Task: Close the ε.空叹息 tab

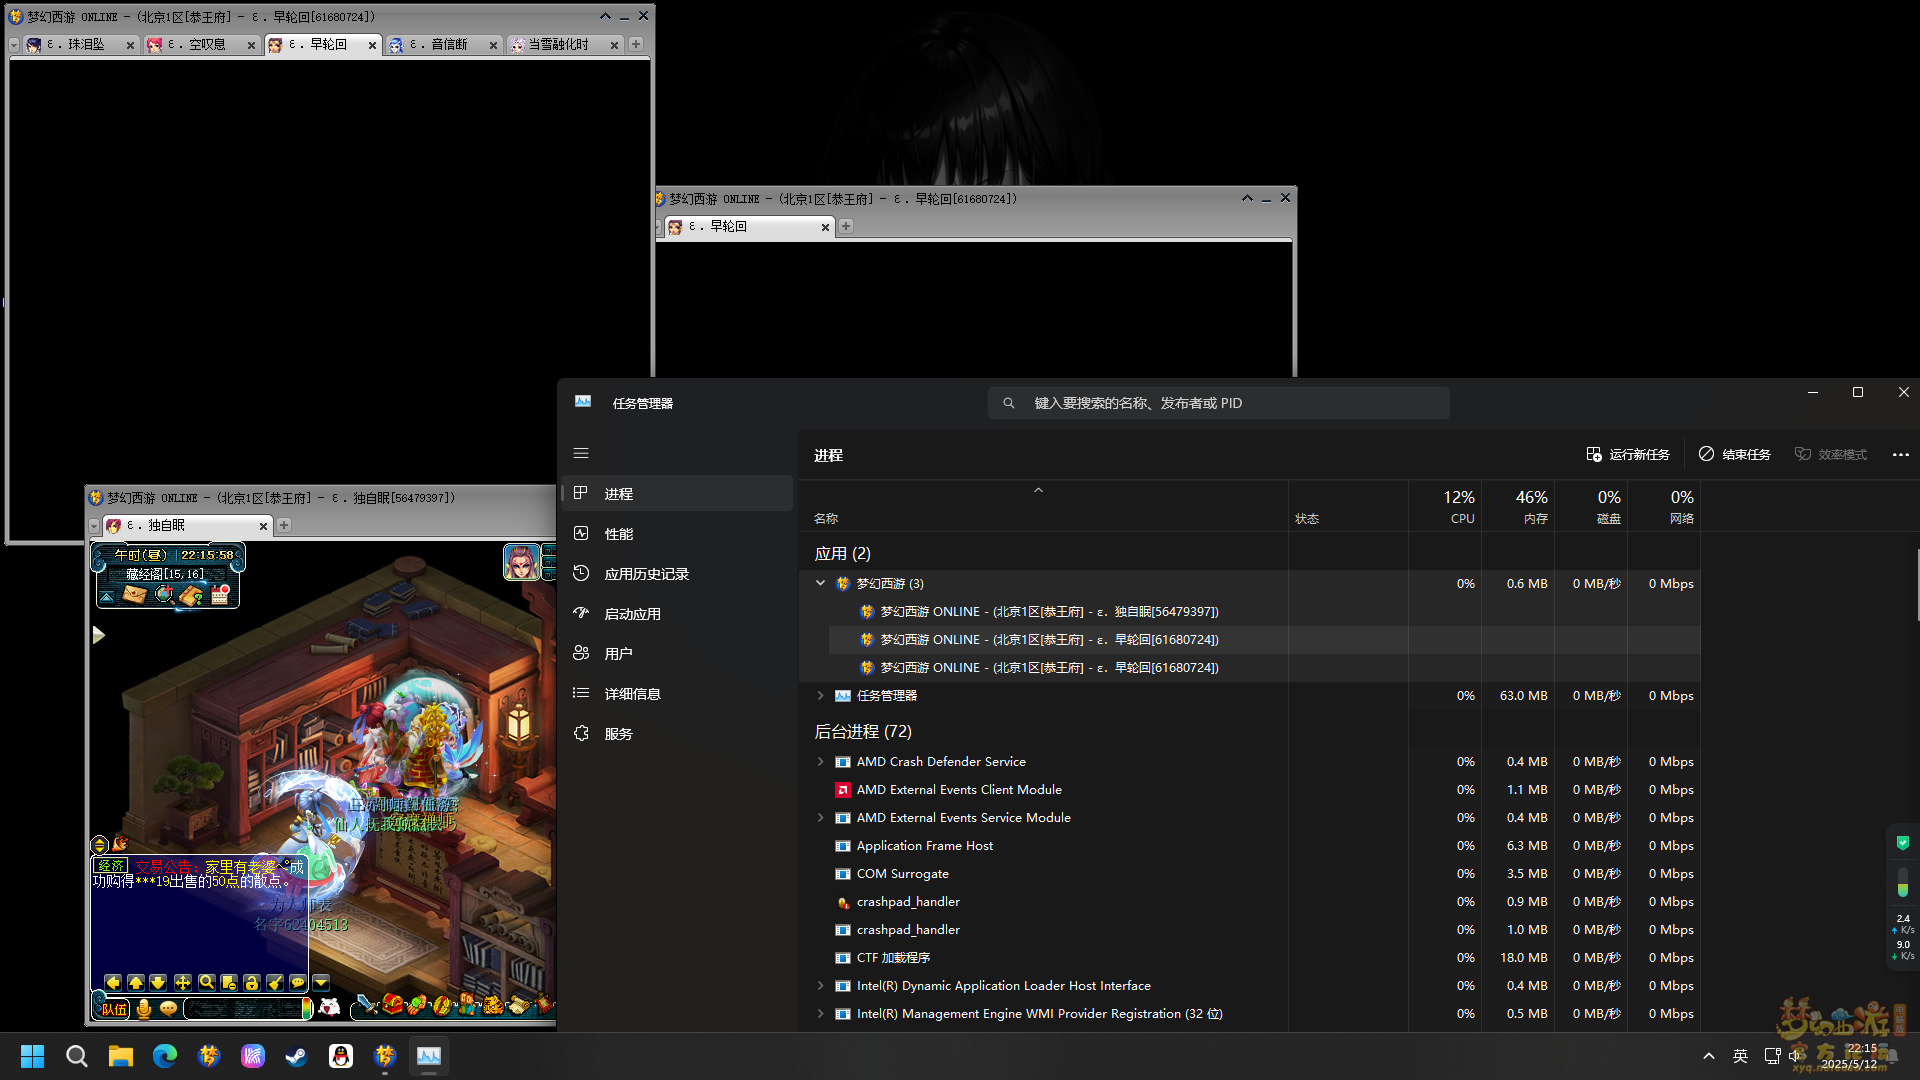Action: 251,45
